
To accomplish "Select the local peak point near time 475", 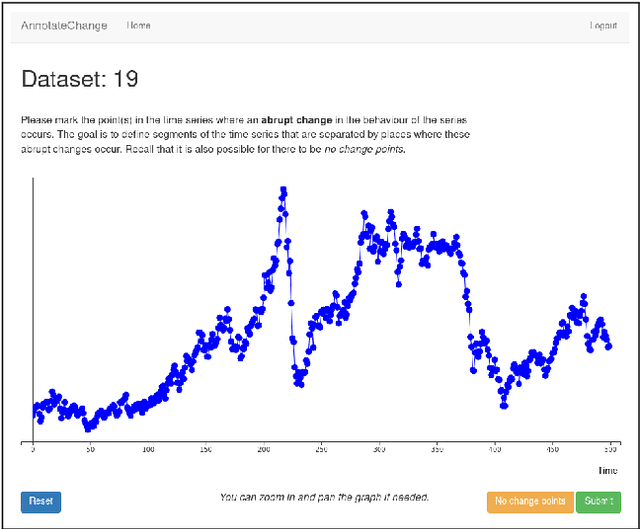I will (583, 297).
